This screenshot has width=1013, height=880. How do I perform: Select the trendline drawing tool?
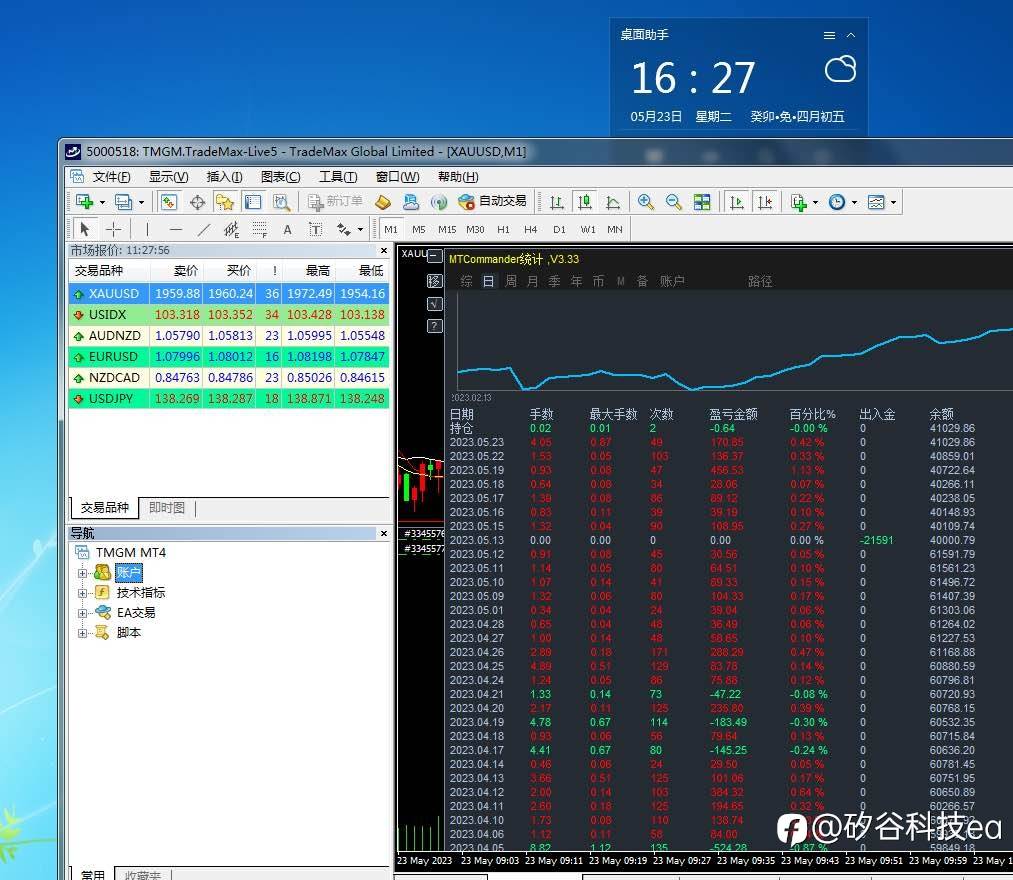204,229
